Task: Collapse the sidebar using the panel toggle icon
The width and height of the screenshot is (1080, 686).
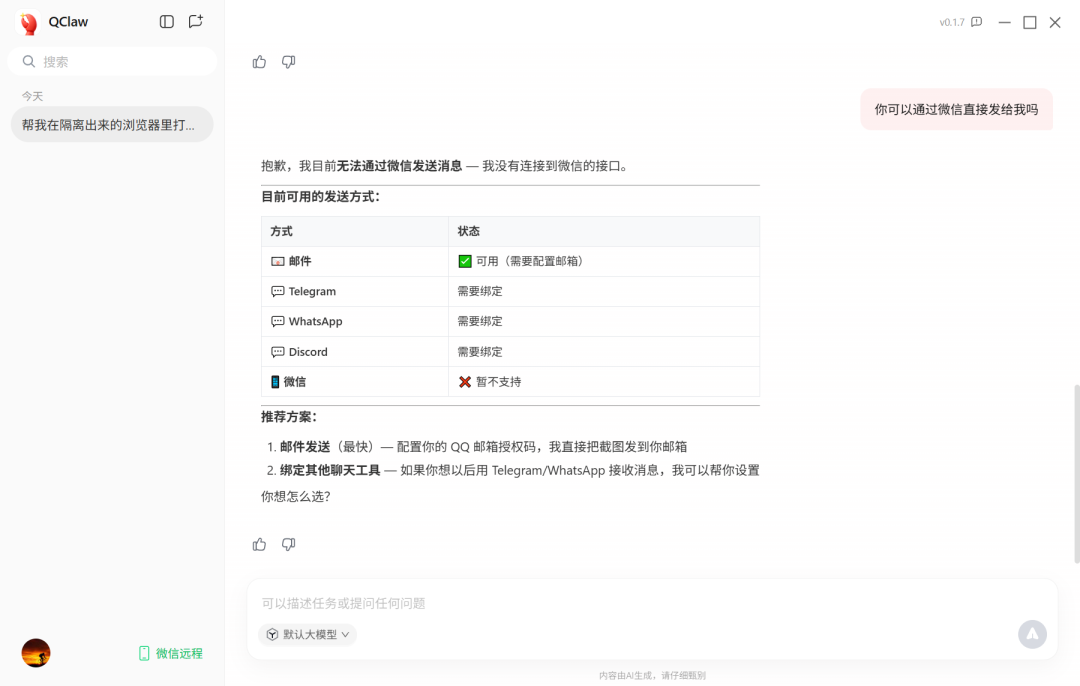Action: coord(166,21)
